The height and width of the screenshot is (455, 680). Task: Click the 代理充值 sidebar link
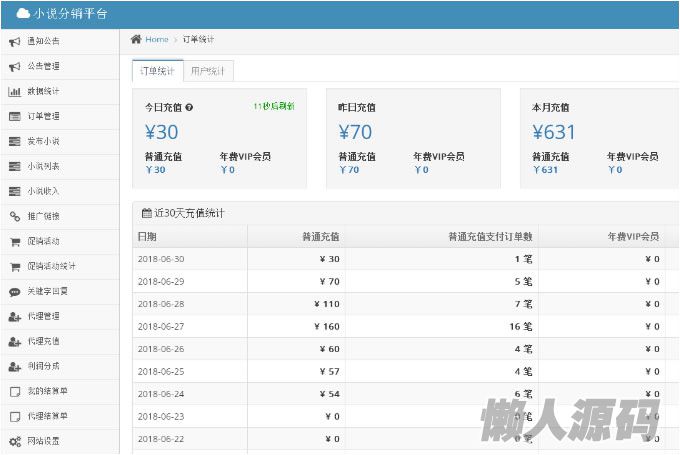[x=44, y=341]
